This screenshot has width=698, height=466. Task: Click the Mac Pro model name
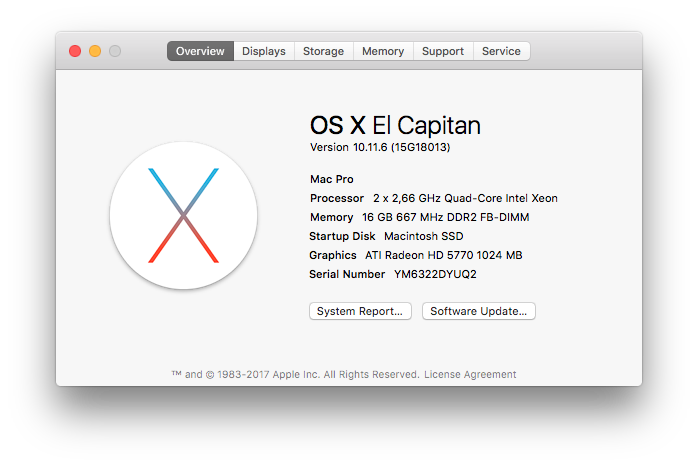click(332, 179)
